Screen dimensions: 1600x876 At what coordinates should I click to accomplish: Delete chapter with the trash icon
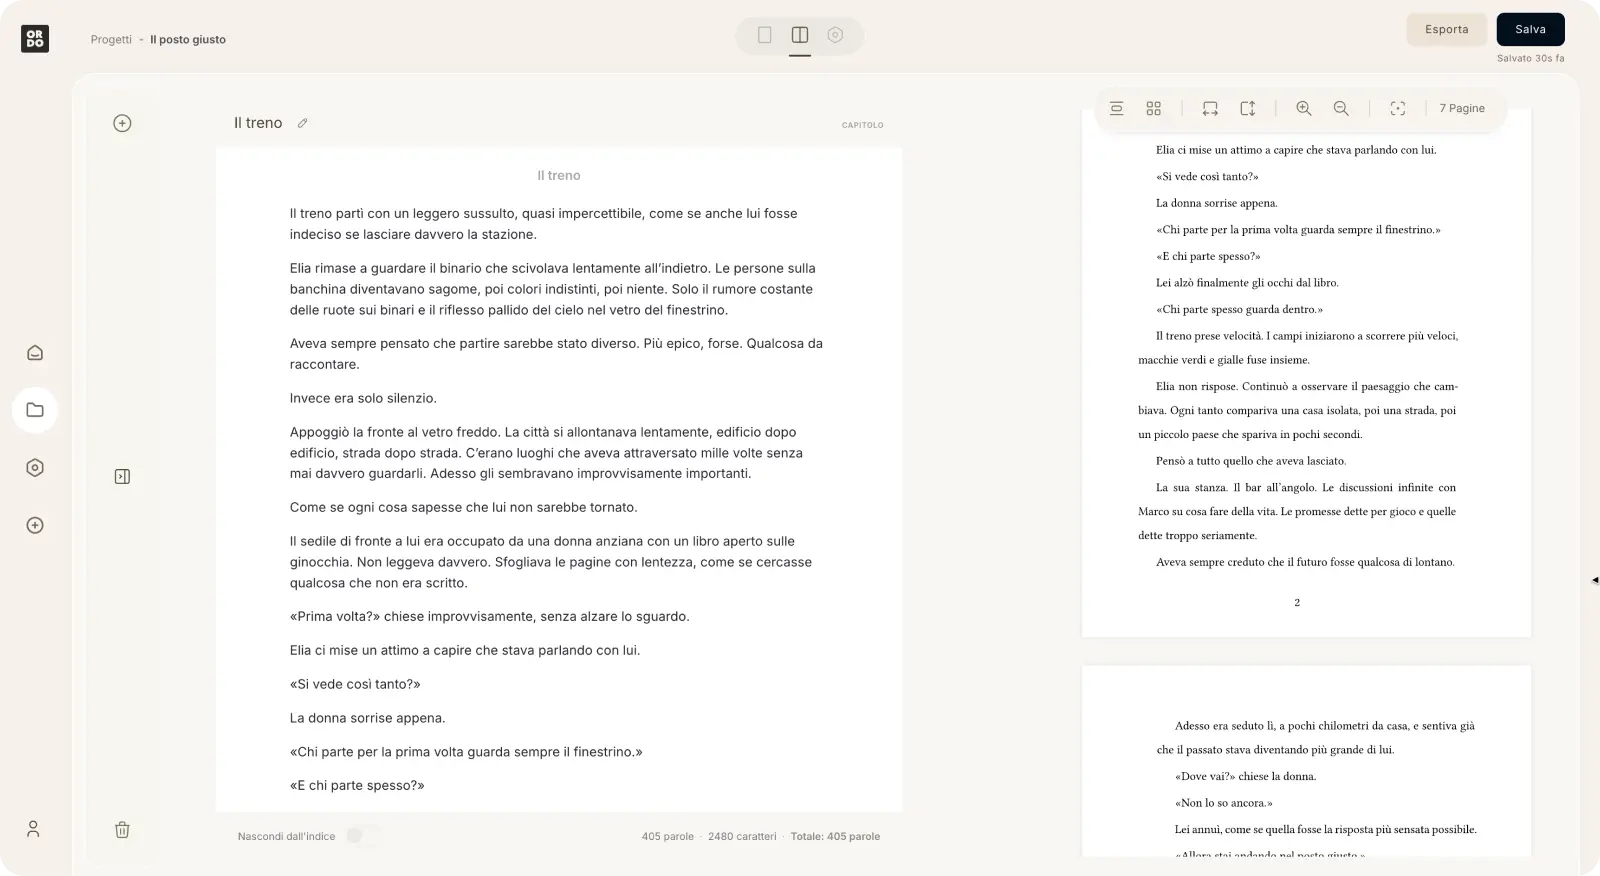(x=122, y=830)
